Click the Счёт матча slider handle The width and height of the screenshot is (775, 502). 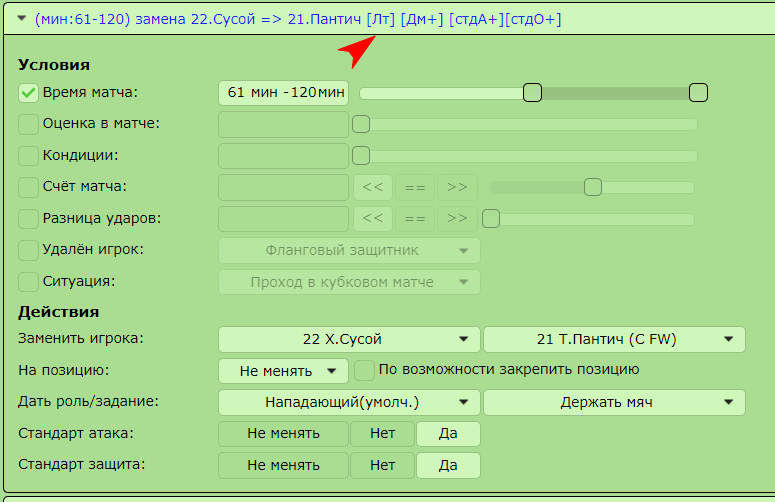(x=593, y=187)
